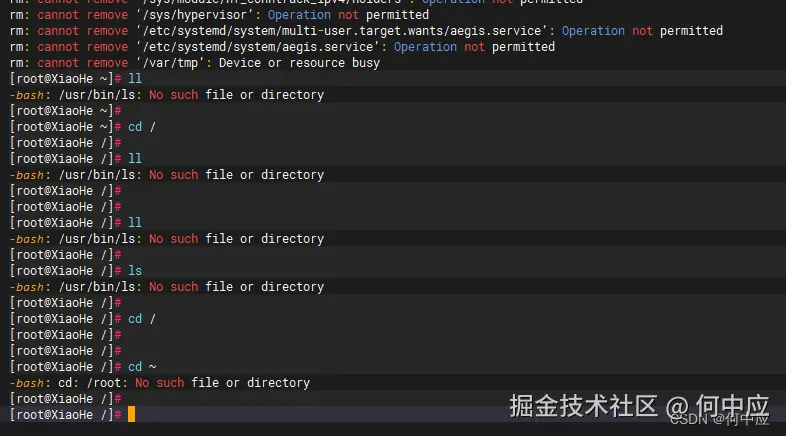Image resolution: width=786 pixels, height=436 pixels.
Task: Click the last '[root@XiaoHe /]#' prompt
Action: [x=65, y=414]
